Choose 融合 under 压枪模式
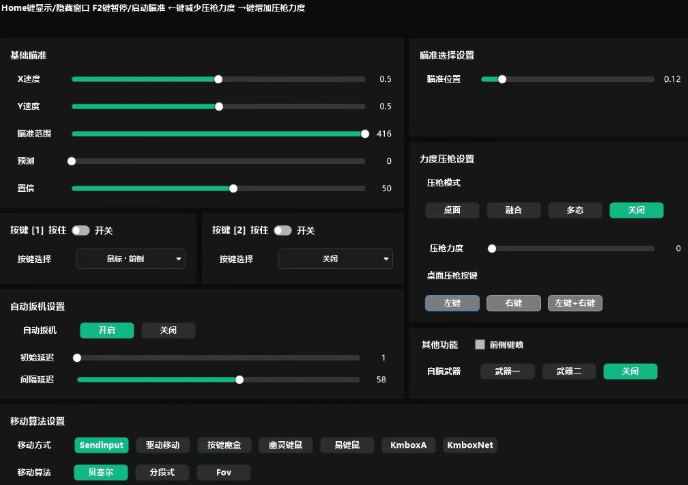The height and width of the screenshot is (485, 688). tap(513, 210)
